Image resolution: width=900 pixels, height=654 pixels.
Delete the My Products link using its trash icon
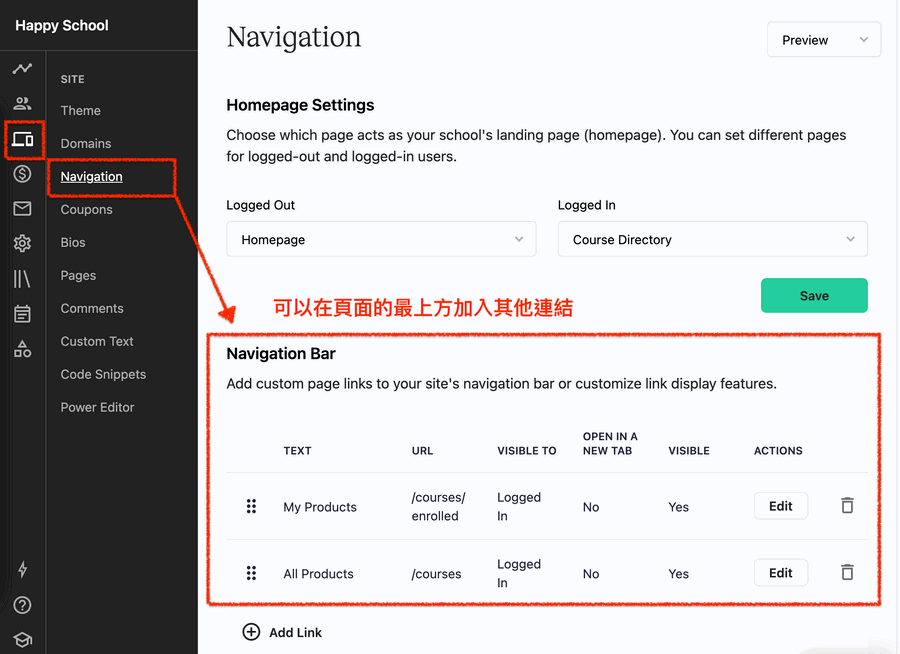point(846,505)
